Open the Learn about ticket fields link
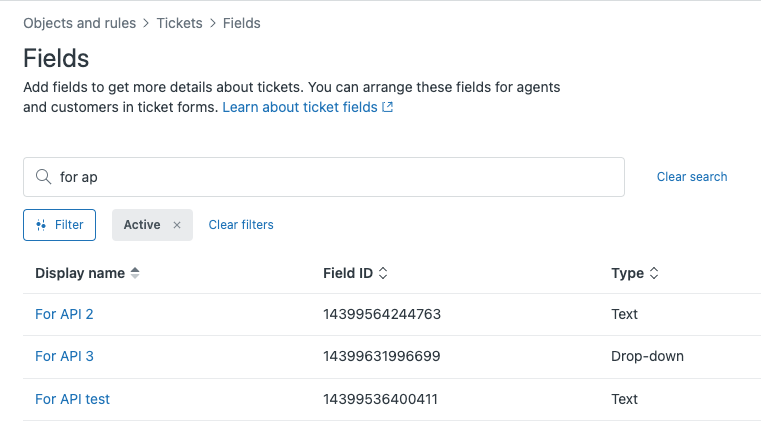The width and height of the screenshot is (761, 443). tap(300, 107)
